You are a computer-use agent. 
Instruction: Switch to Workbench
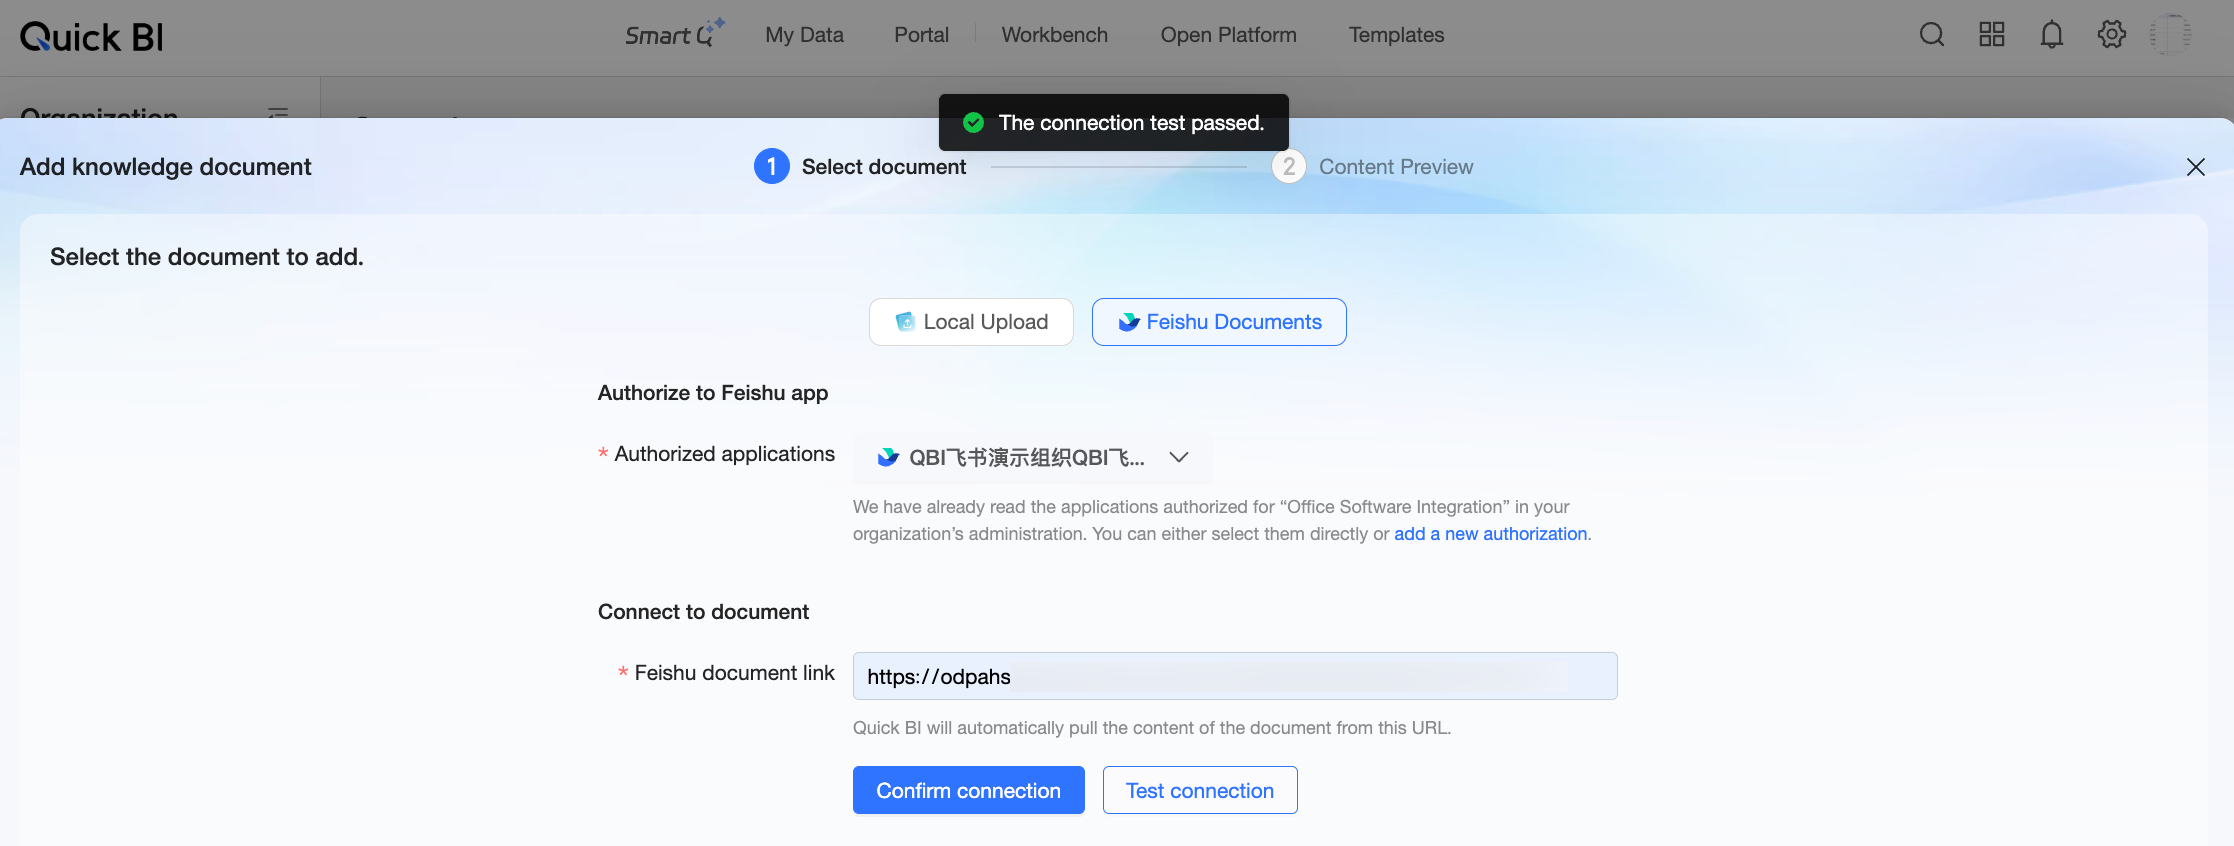1055,35
